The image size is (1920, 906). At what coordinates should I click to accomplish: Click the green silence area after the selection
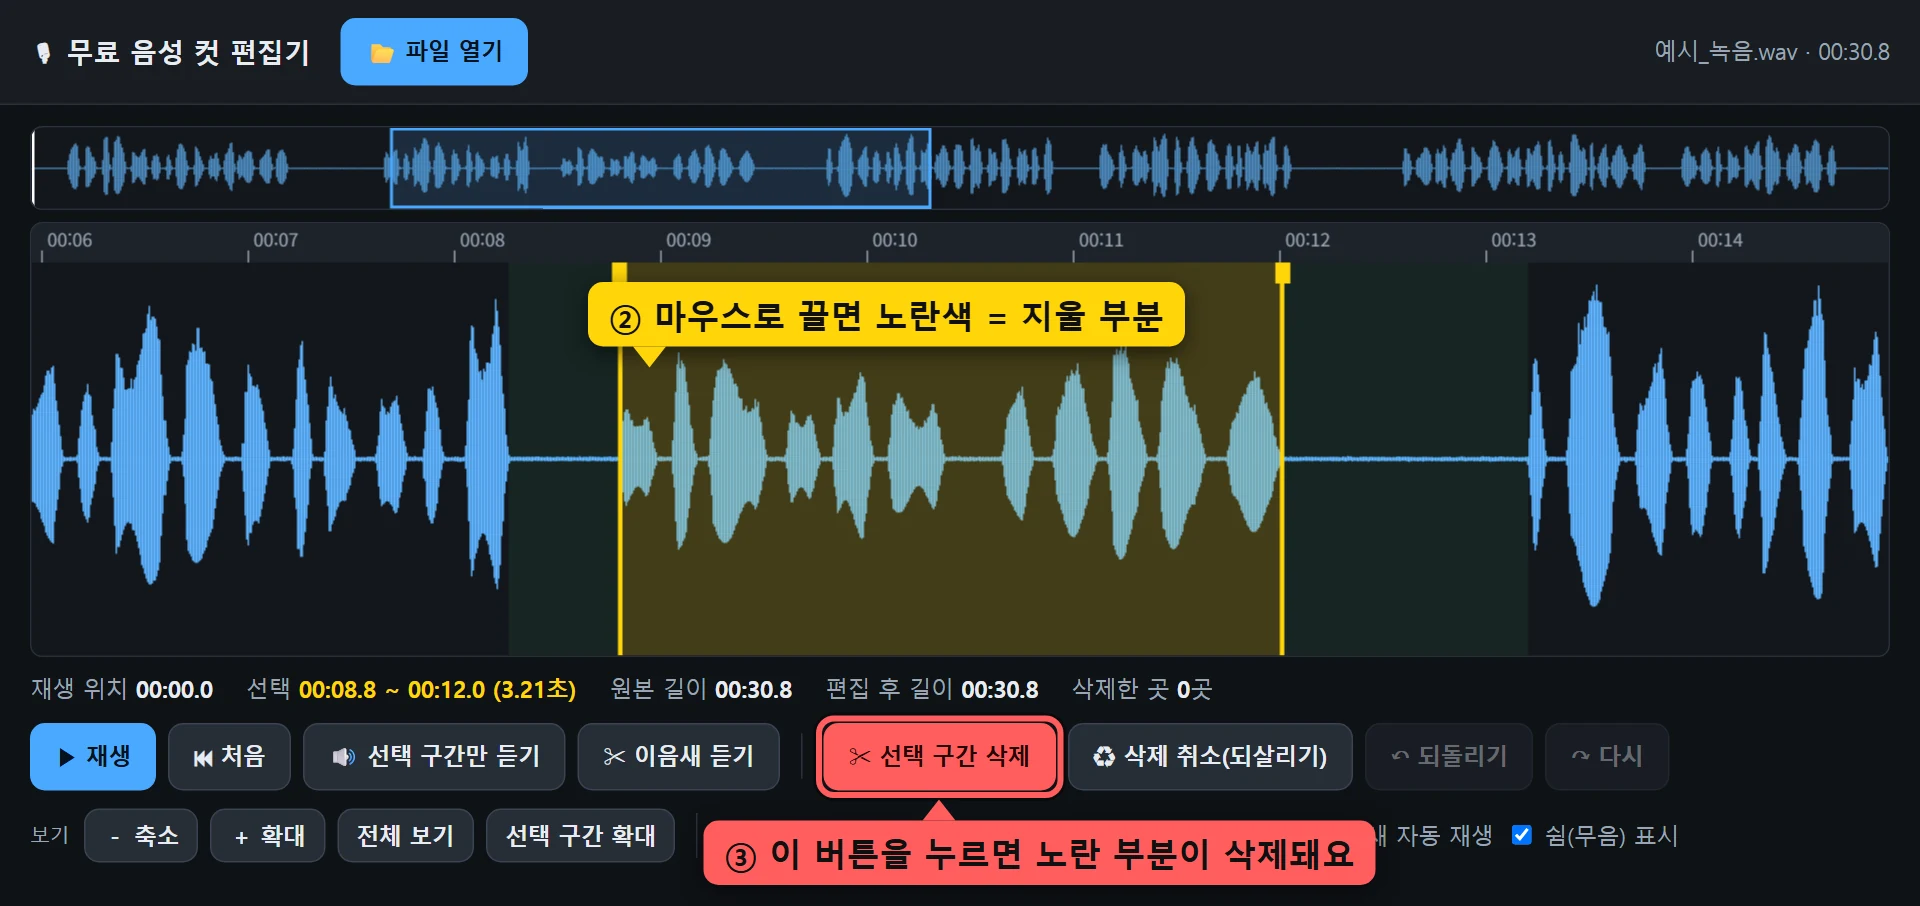click(x=1405, y=460)
